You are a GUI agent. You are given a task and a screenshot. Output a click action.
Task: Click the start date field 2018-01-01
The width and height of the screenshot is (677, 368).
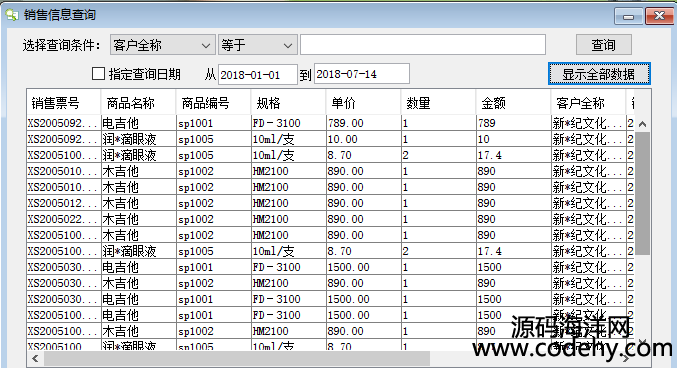tap(258, 74)
